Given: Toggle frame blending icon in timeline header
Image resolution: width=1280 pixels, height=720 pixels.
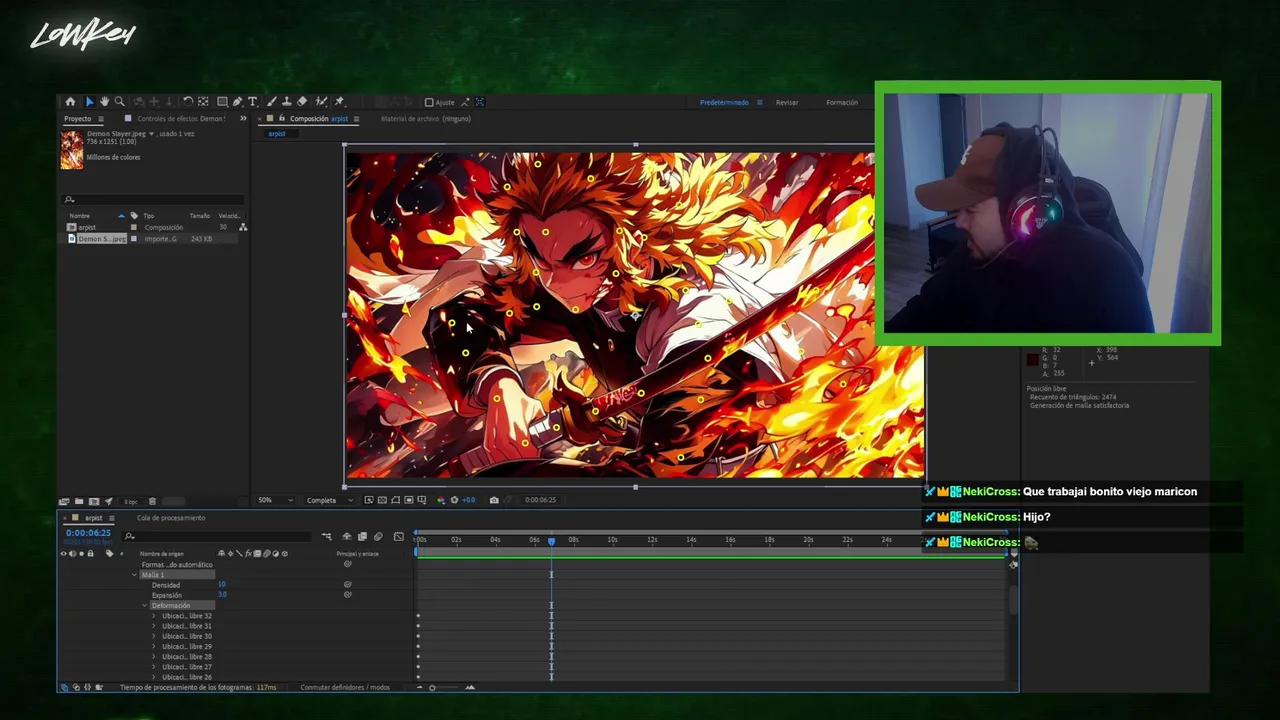Looking at the screenshot, I should coord(362,537).
